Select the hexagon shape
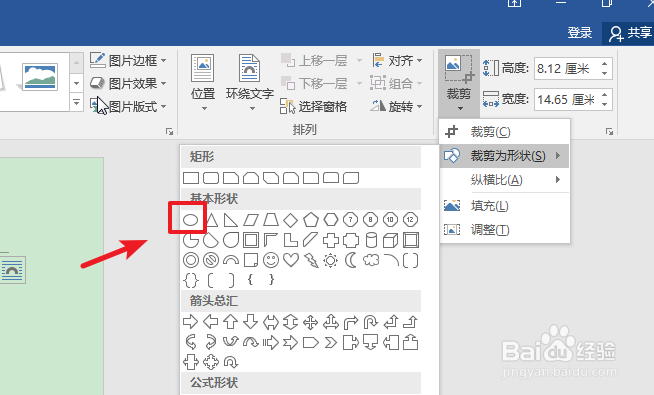This screenshot has height=395, width=654. point(331,219)
